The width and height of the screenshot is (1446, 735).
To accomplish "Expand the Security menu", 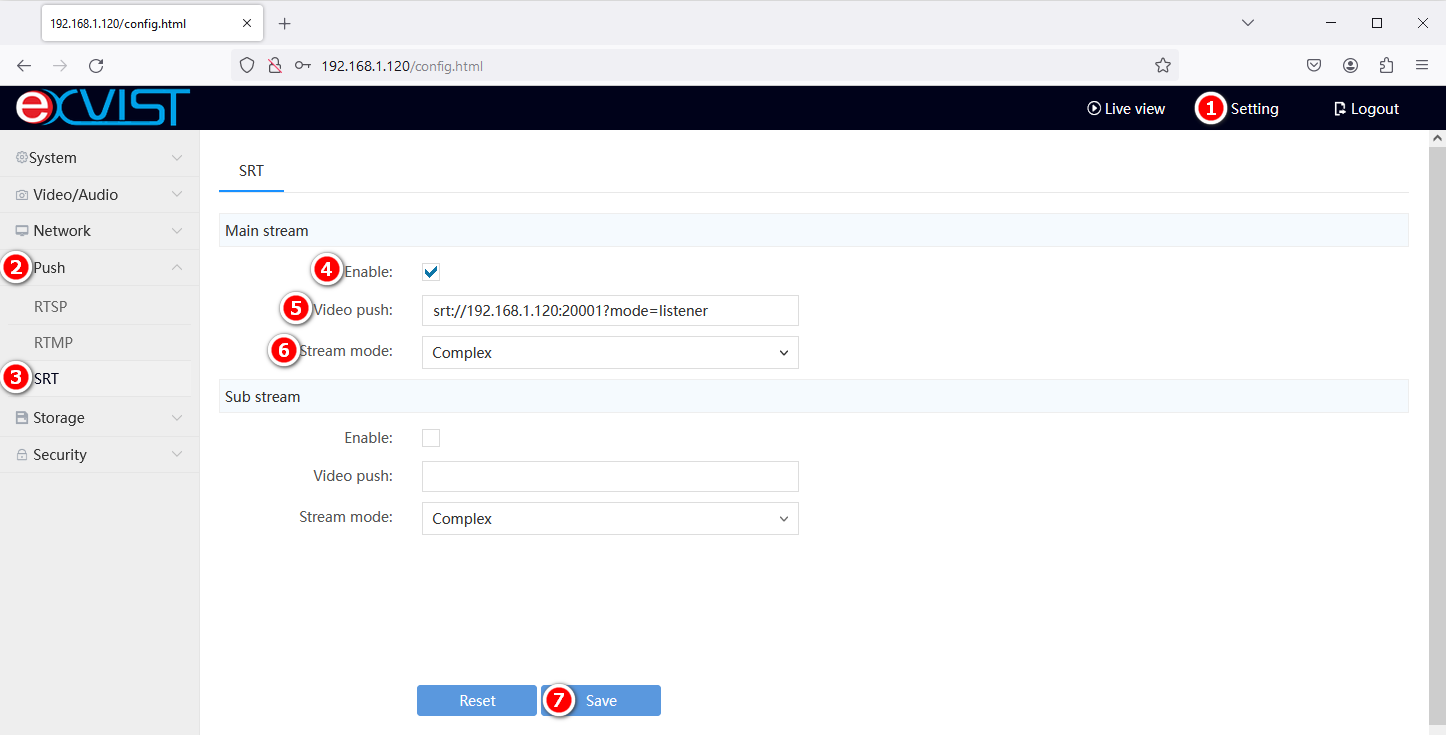I will point(100,455).
